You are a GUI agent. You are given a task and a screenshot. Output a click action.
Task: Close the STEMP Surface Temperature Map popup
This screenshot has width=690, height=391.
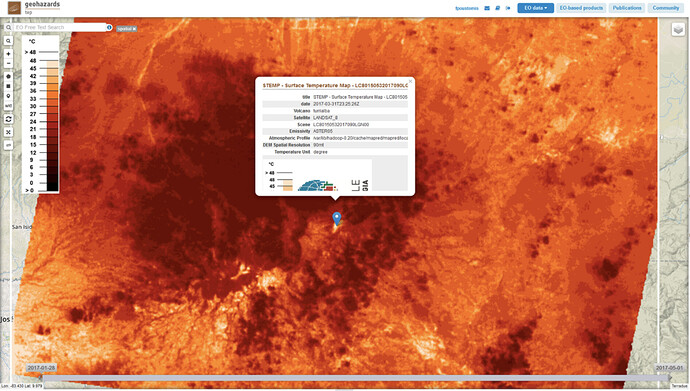pos(410,81)
